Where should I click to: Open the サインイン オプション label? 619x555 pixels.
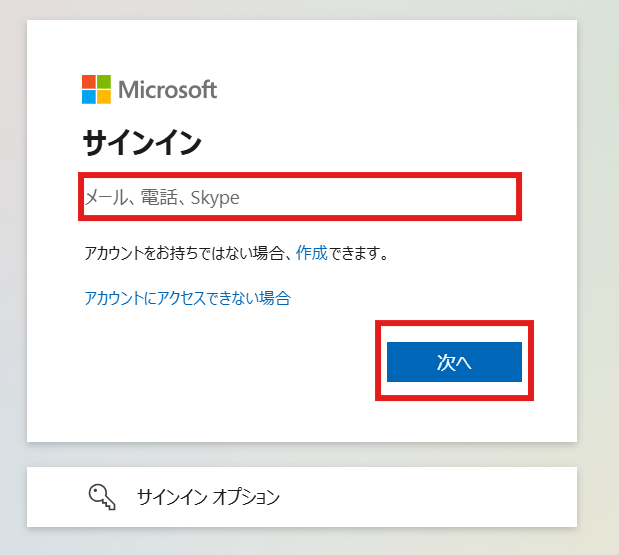click(x=208, y=496)
